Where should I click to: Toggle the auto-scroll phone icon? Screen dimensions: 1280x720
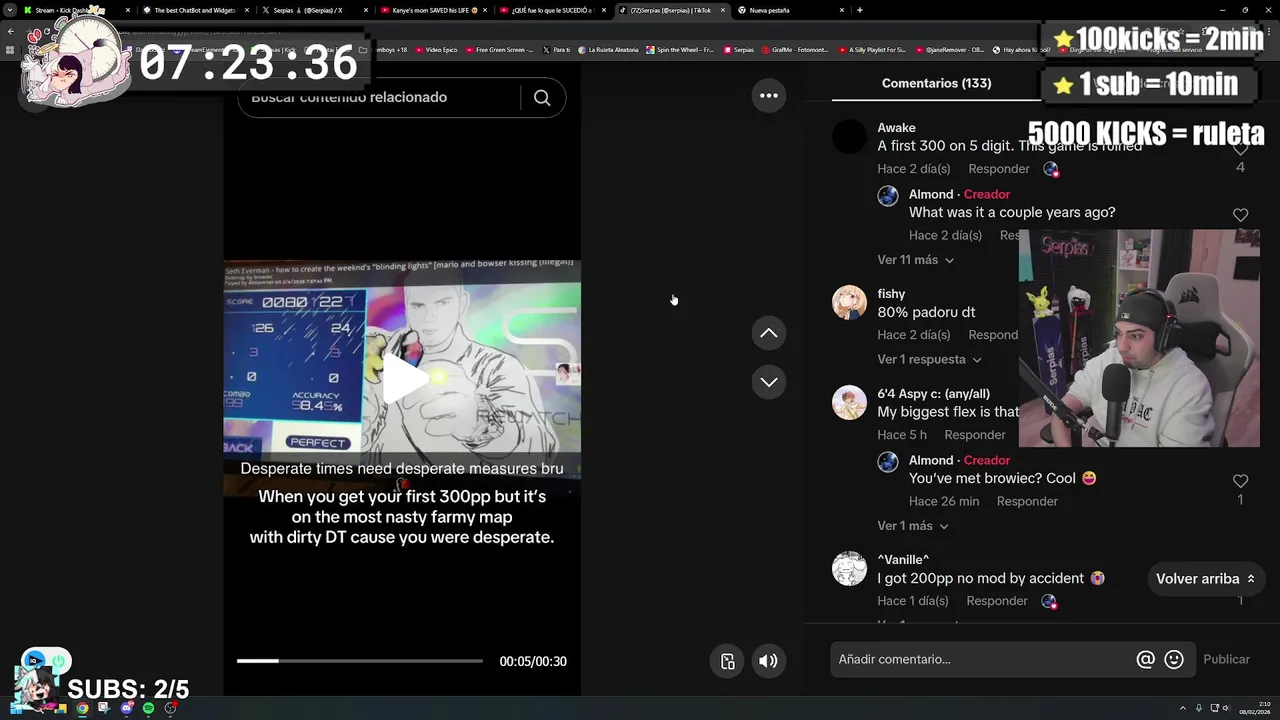pos(728,661)
